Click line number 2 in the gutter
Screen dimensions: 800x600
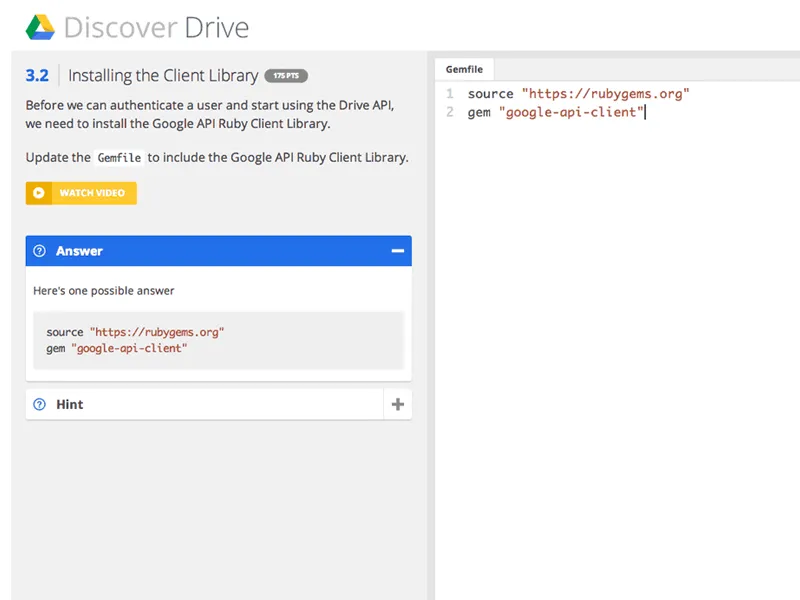pos(449,112)
